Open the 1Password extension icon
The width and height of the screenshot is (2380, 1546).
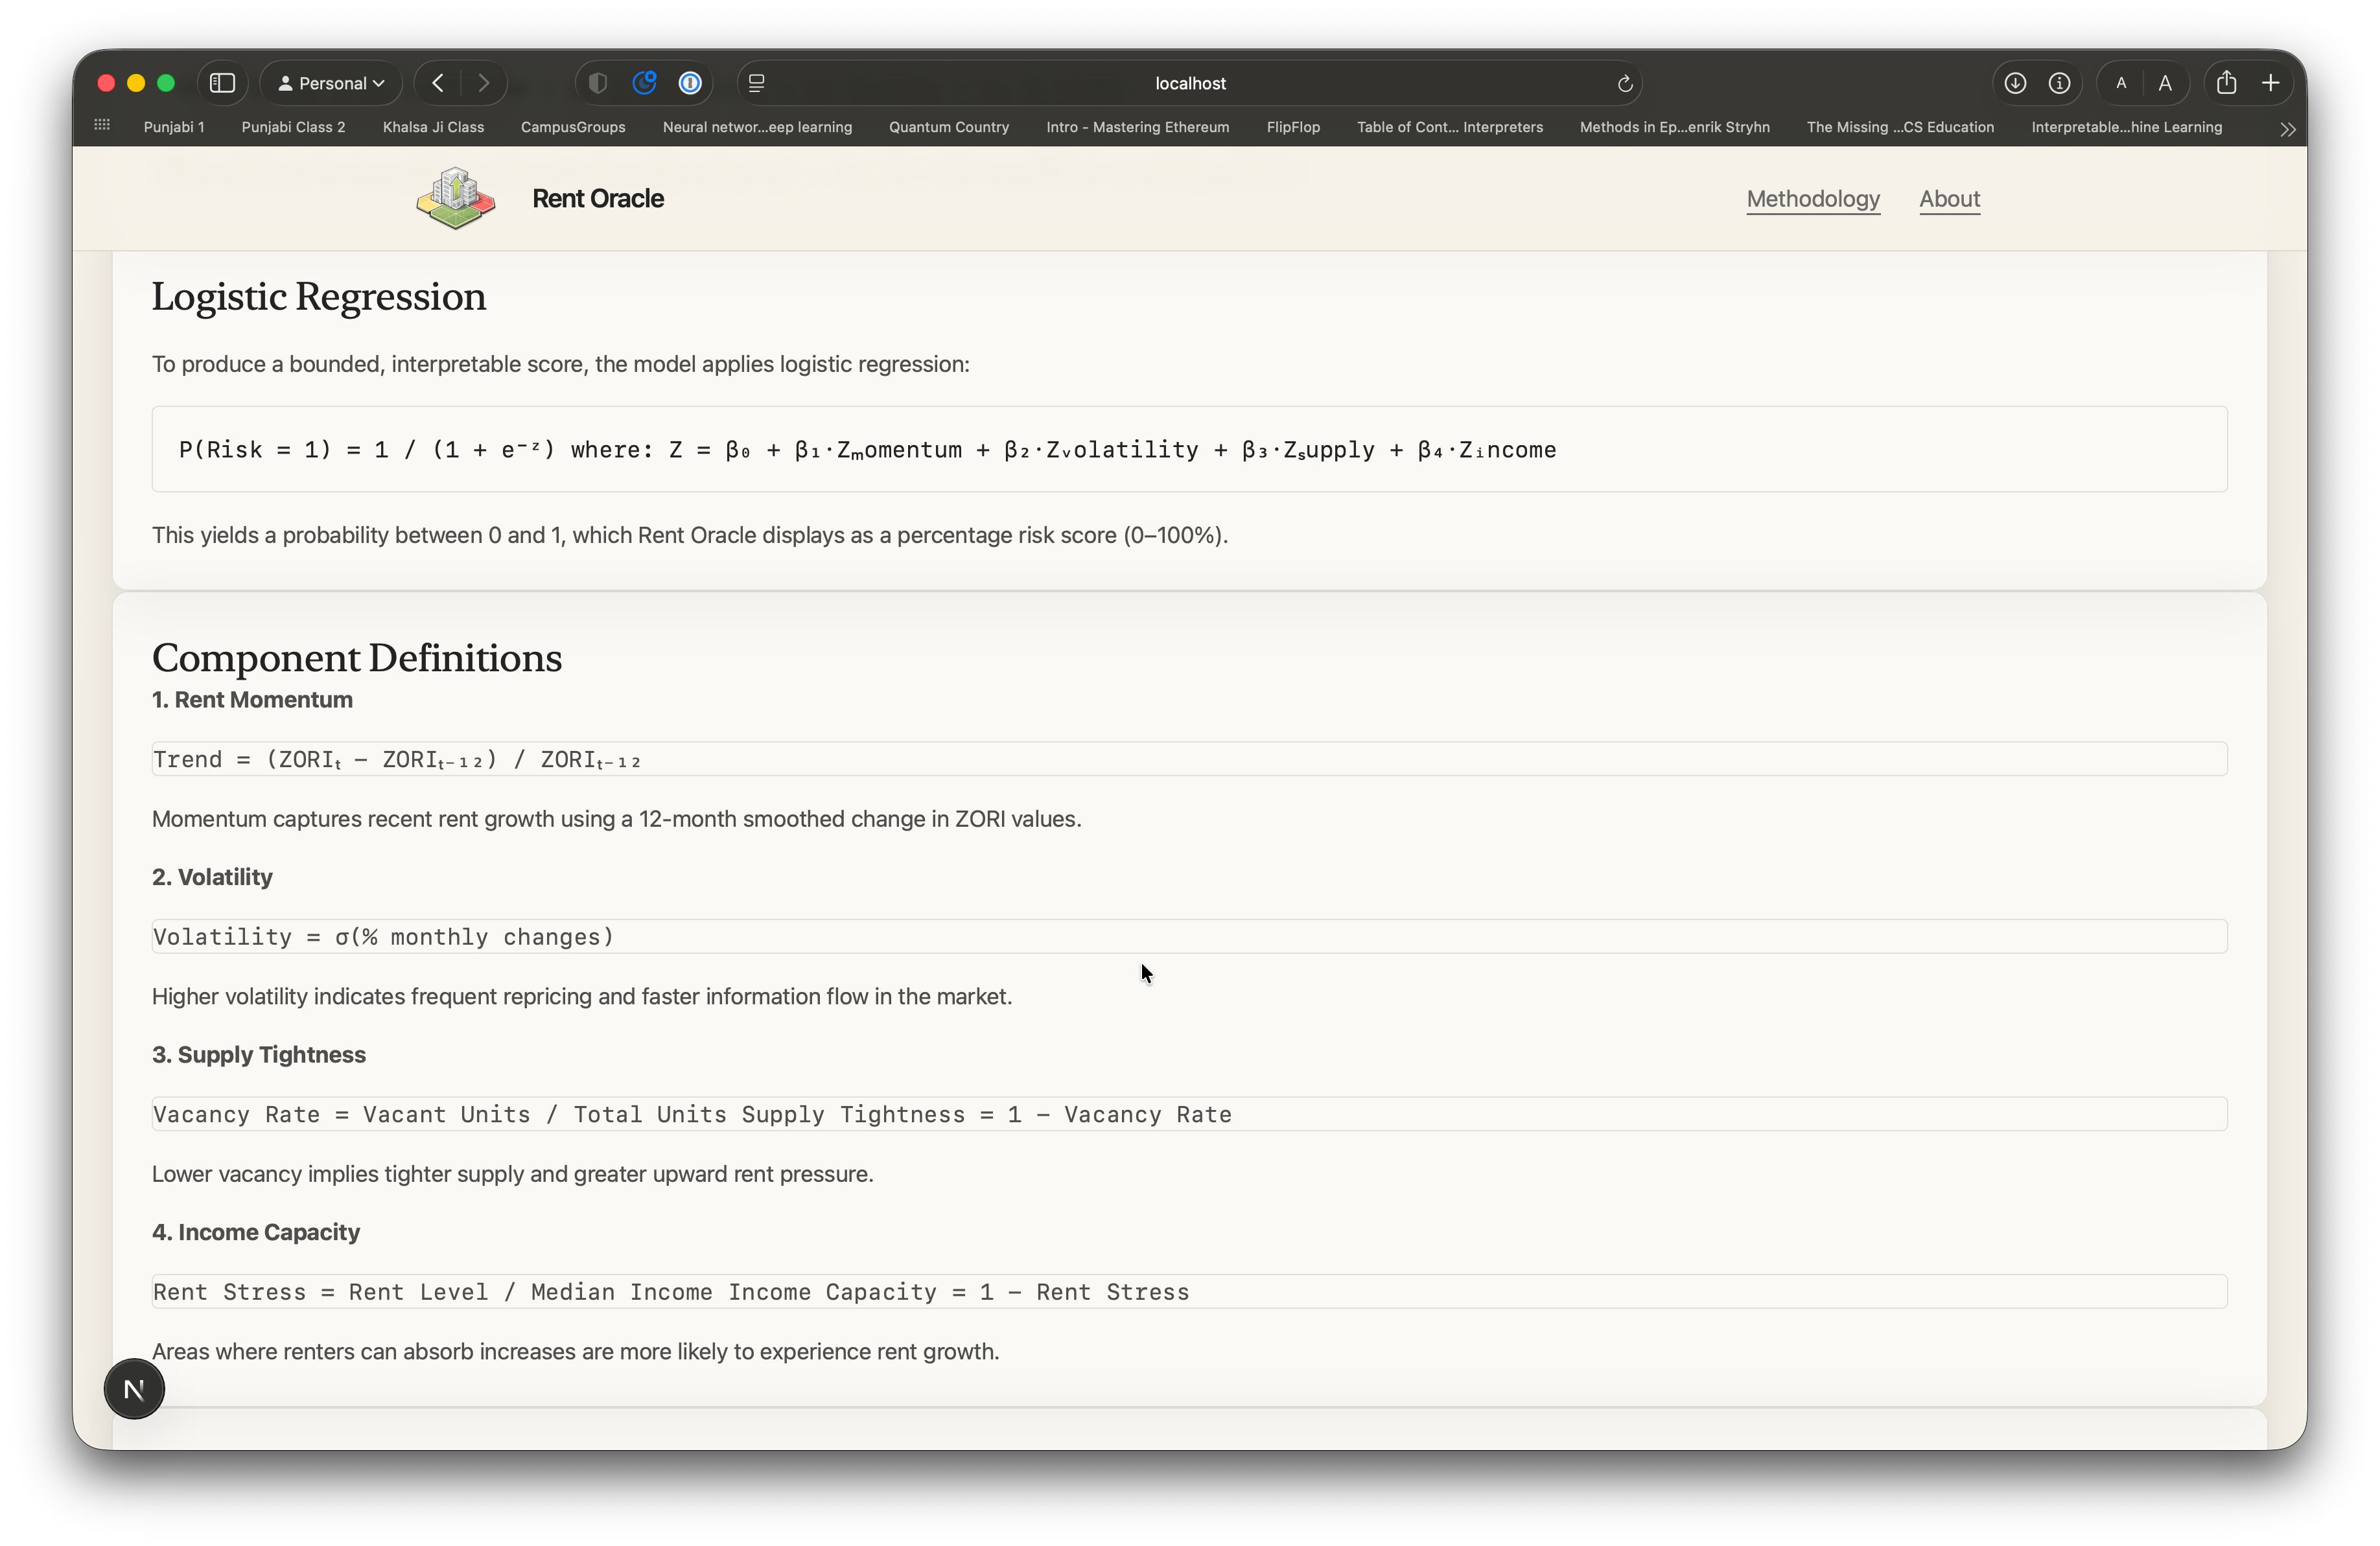[x=690, y=83]
